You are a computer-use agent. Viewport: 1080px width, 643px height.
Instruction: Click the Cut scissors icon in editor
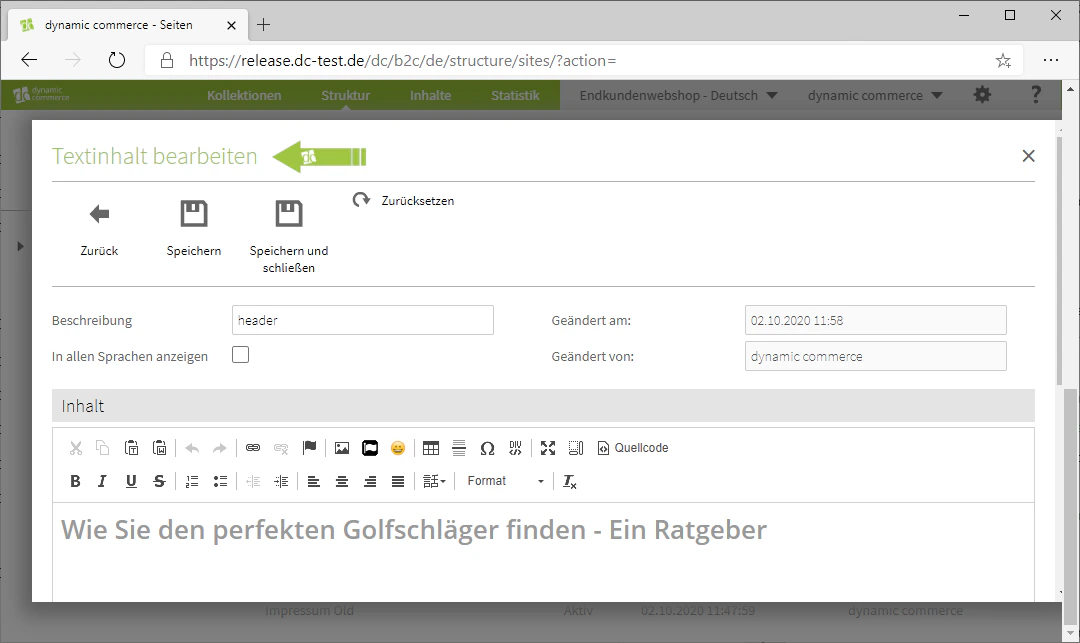[76, 448]
